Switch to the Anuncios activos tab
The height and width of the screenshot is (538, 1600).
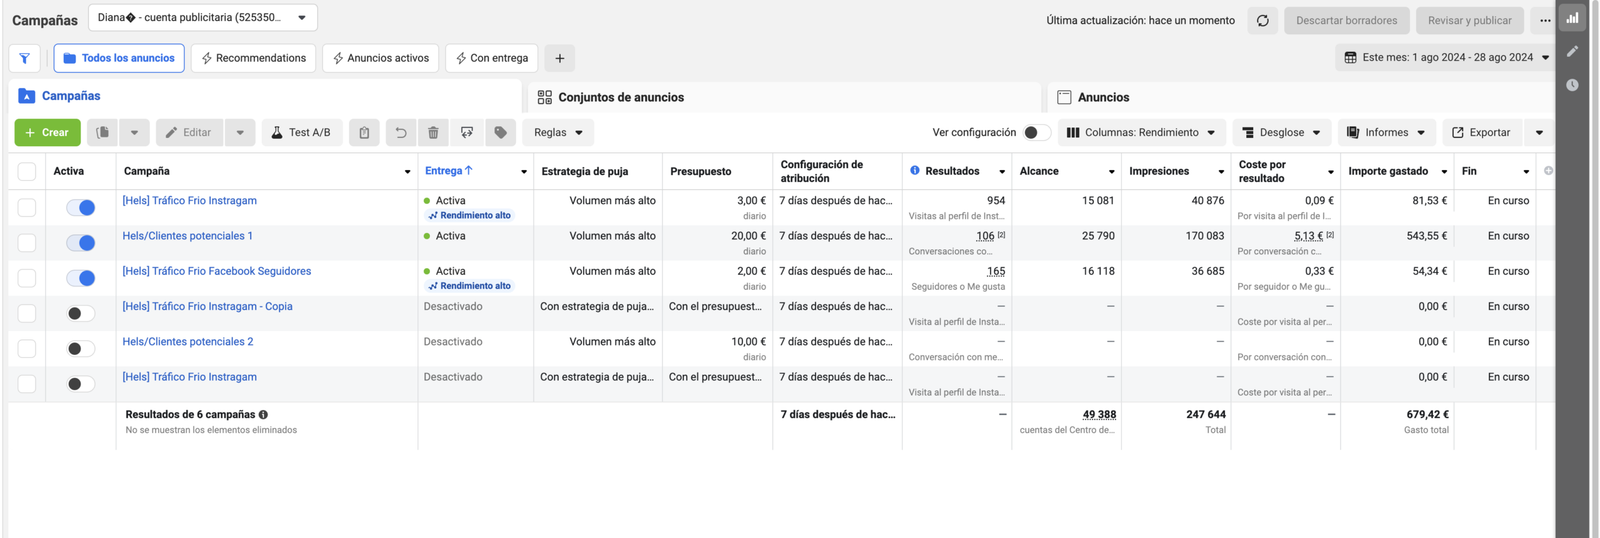click(x=381, y=58)
